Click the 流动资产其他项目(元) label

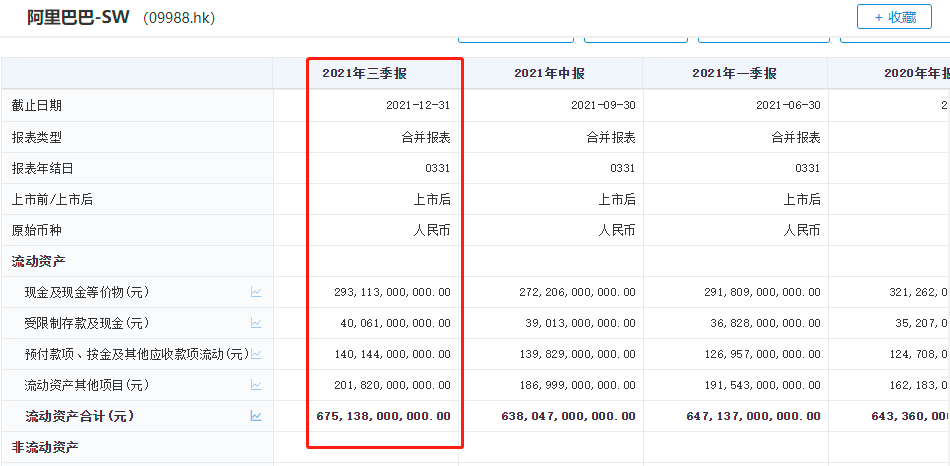point(87,385)
